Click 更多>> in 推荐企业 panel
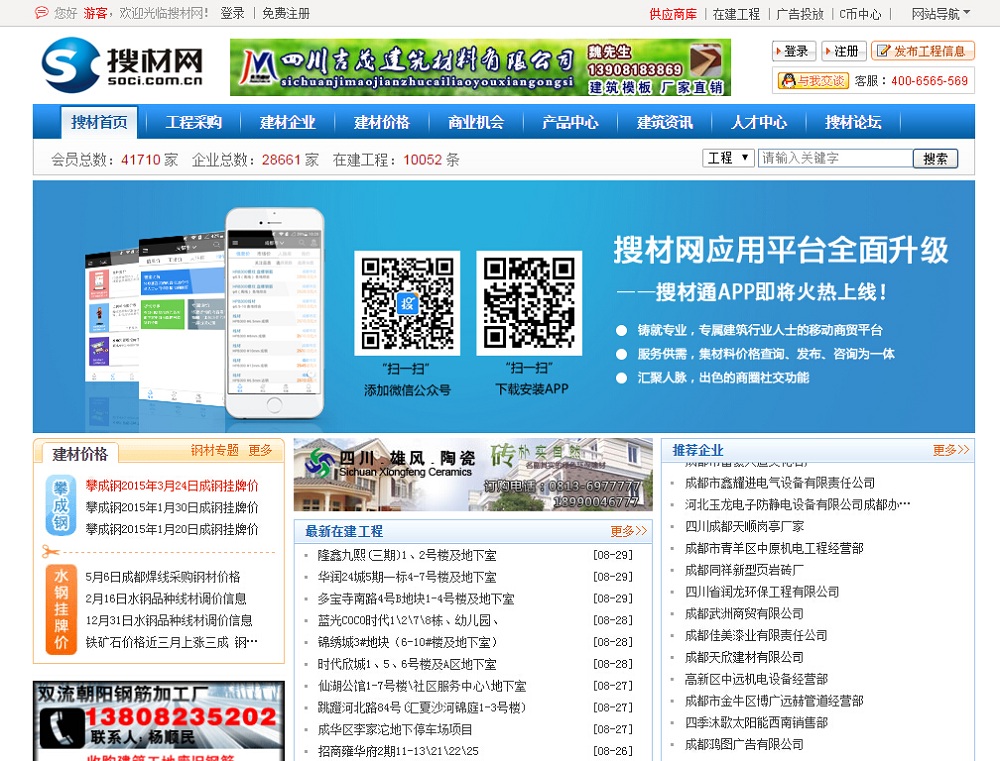This screenshot has height=761, width=1000. (x=950, y=450)
